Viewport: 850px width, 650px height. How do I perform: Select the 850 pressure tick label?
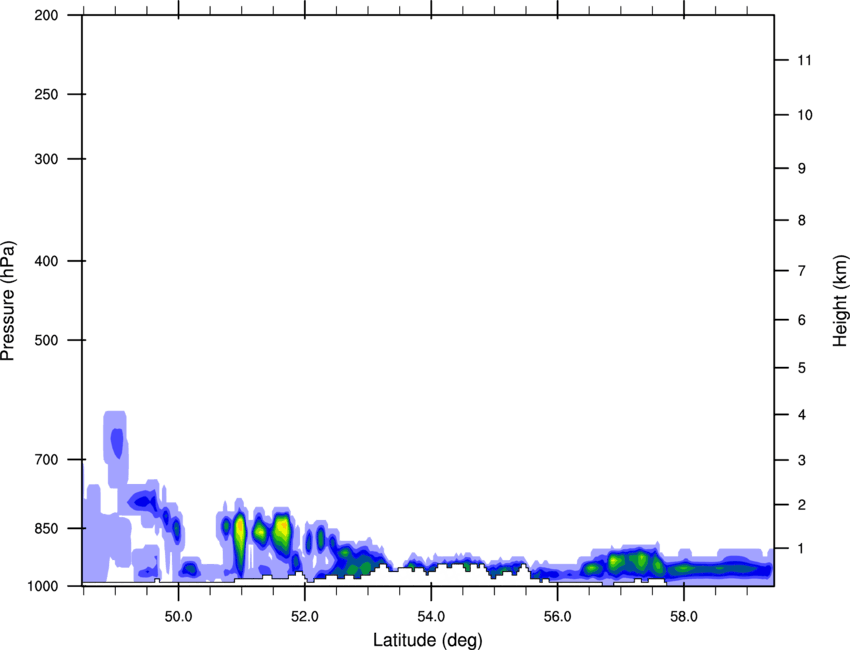point(46,528)
